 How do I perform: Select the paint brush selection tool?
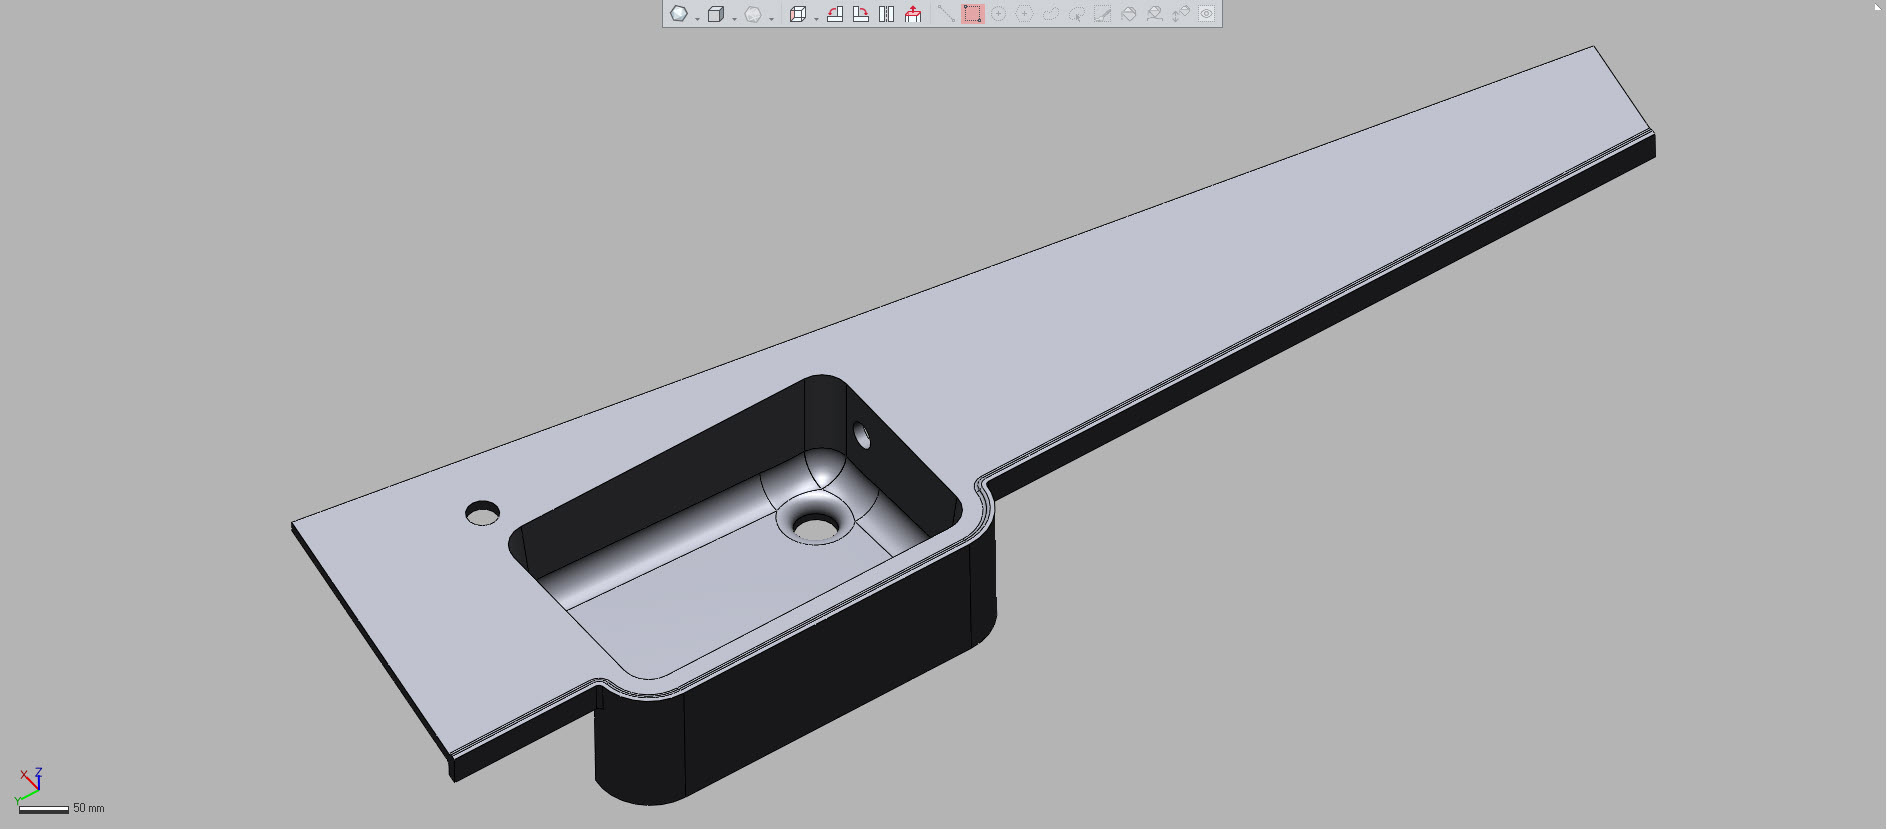point(1103,14)
